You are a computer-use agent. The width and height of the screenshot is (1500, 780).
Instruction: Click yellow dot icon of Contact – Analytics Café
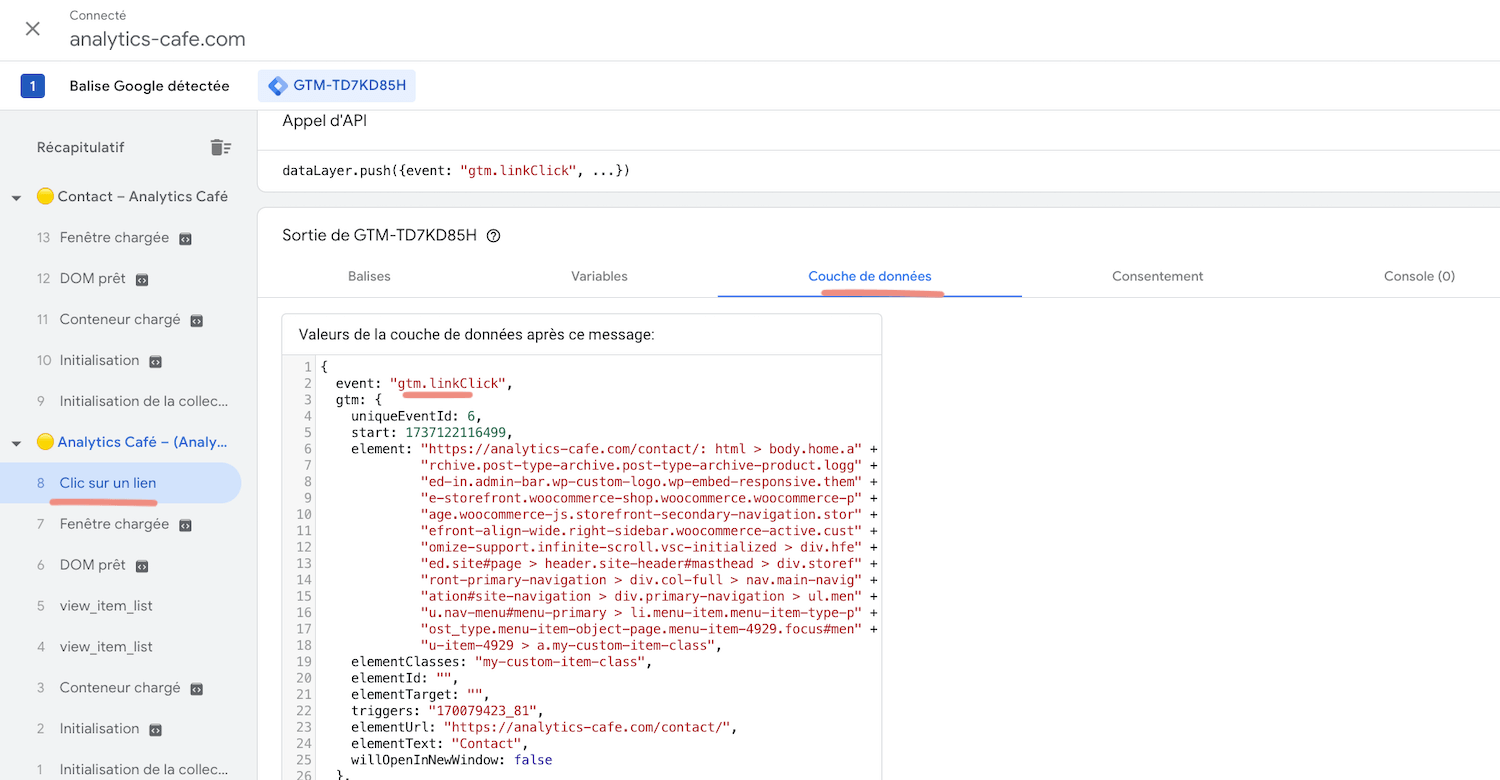pyautogui.click(x=45, y=196)
